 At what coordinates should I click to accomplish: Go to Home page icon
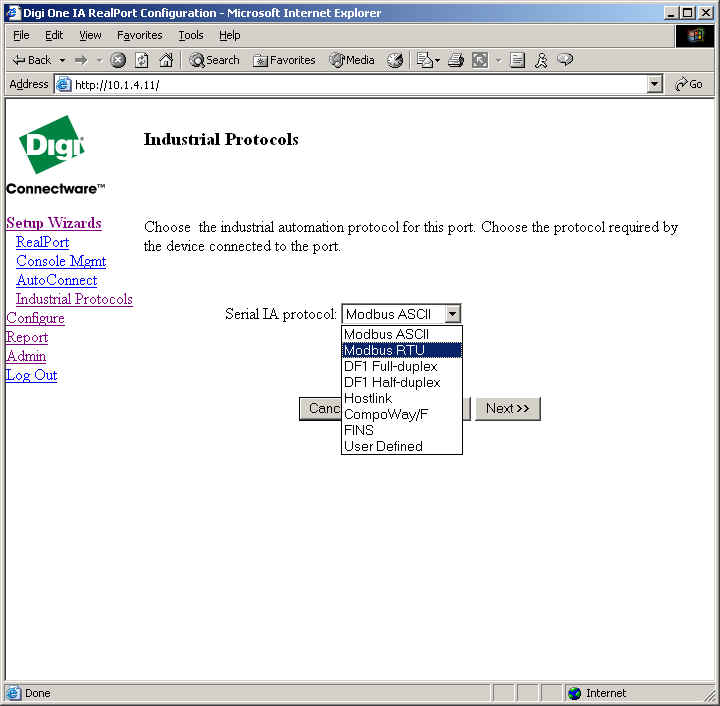pyautogui.click(x=166, y=60)
